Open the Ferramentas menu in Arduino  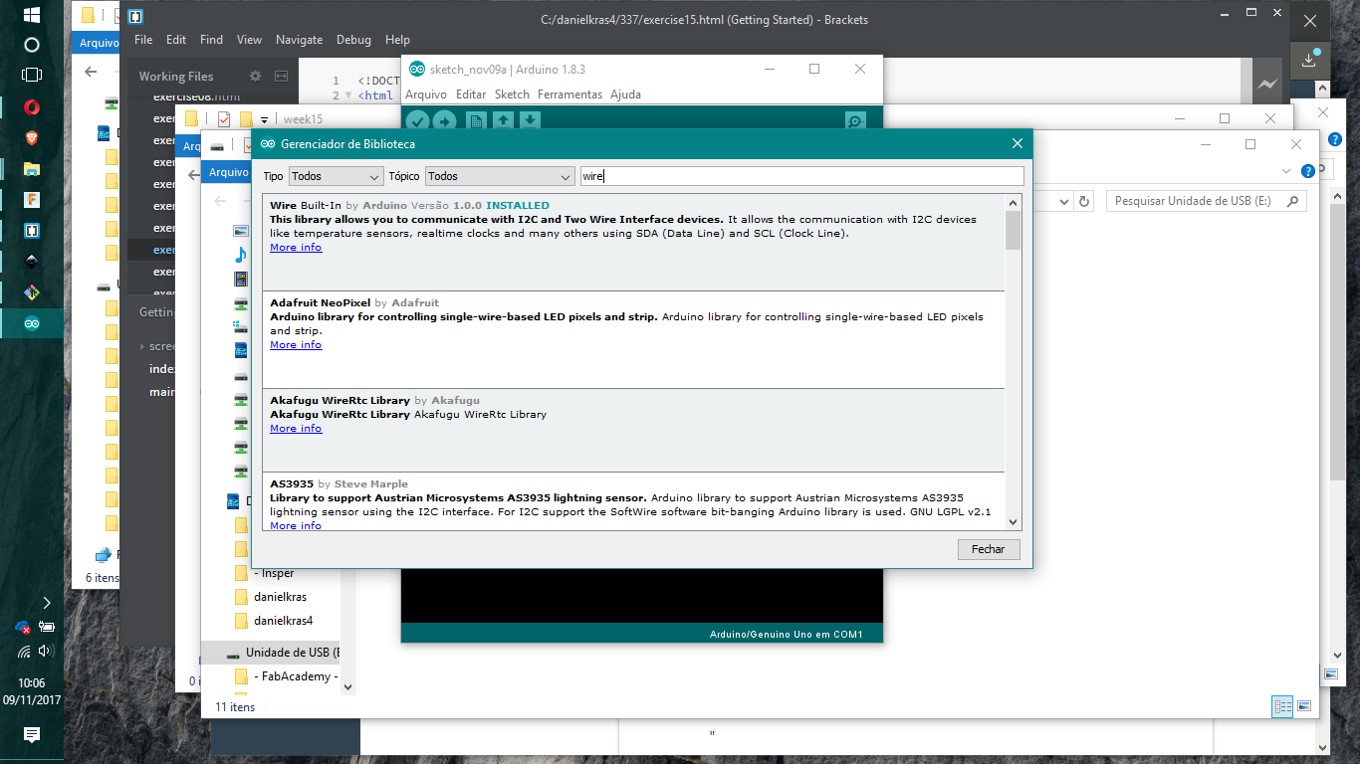pos(569,94)
